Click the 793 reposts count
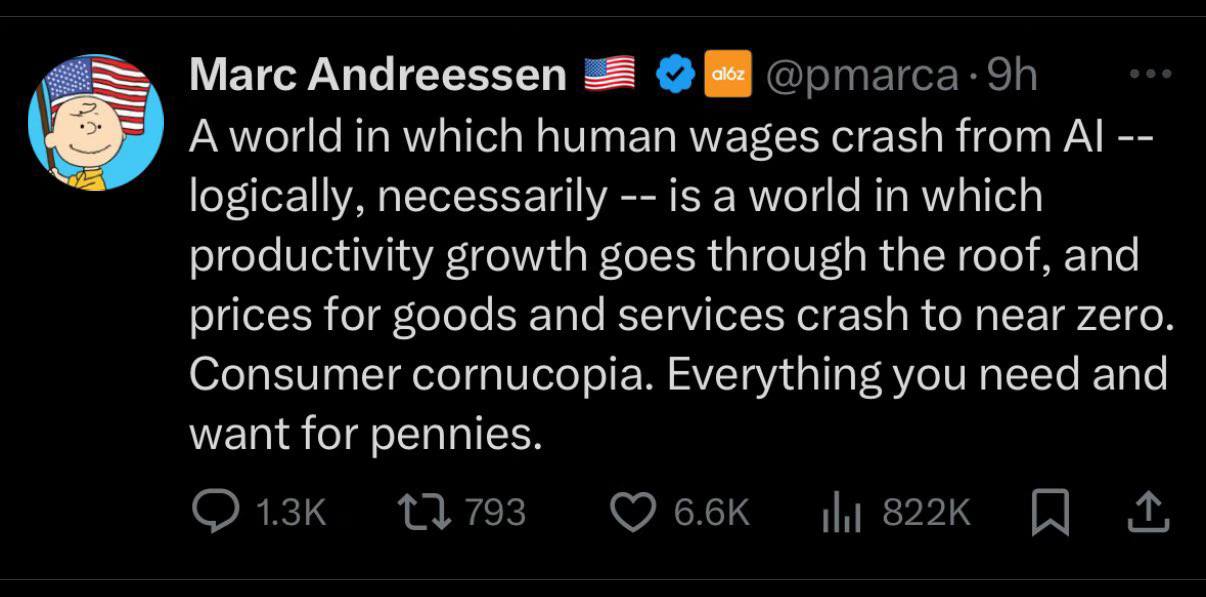The image size is (1206, 597). coord(495,512)
